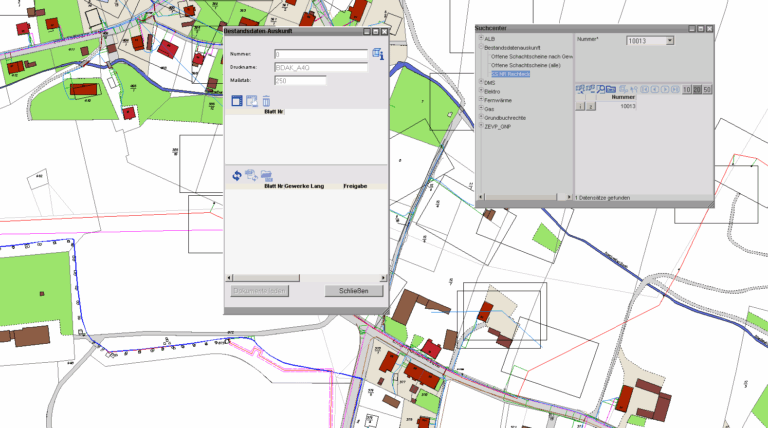Click the 'z' zoom button of row 10013
The height and width of the screenshot is (428, 768).
[x=591, y=106]
